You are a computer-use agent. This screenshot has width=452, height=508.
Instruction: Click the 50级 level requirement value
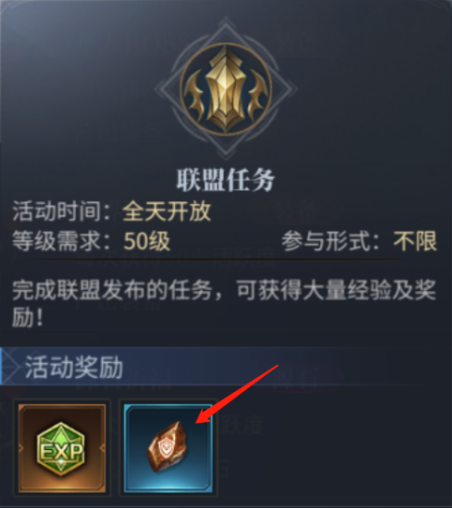click(x=147, y=241)
